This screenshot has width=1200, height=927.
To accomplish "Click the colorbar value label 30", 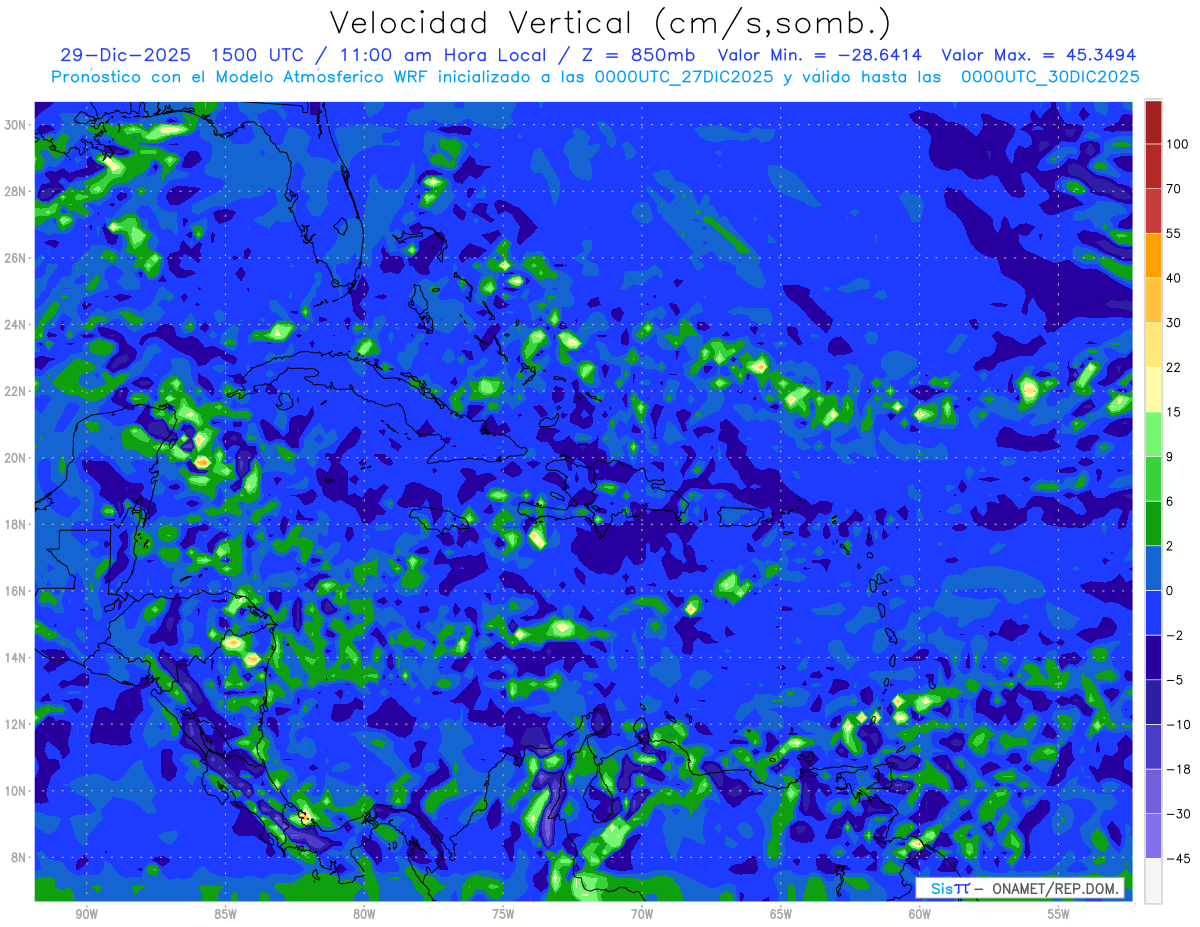I will point(1174,322).
